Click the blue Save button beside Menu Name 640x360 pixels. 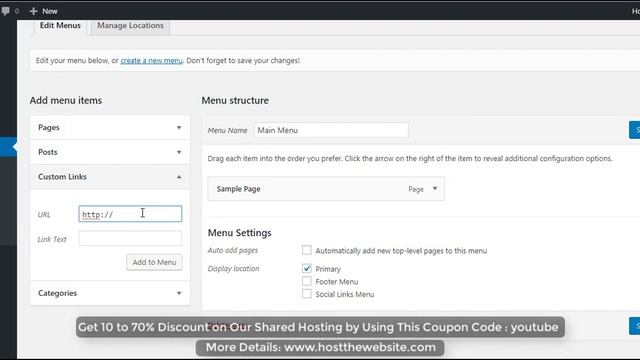[x=634, y=130]
